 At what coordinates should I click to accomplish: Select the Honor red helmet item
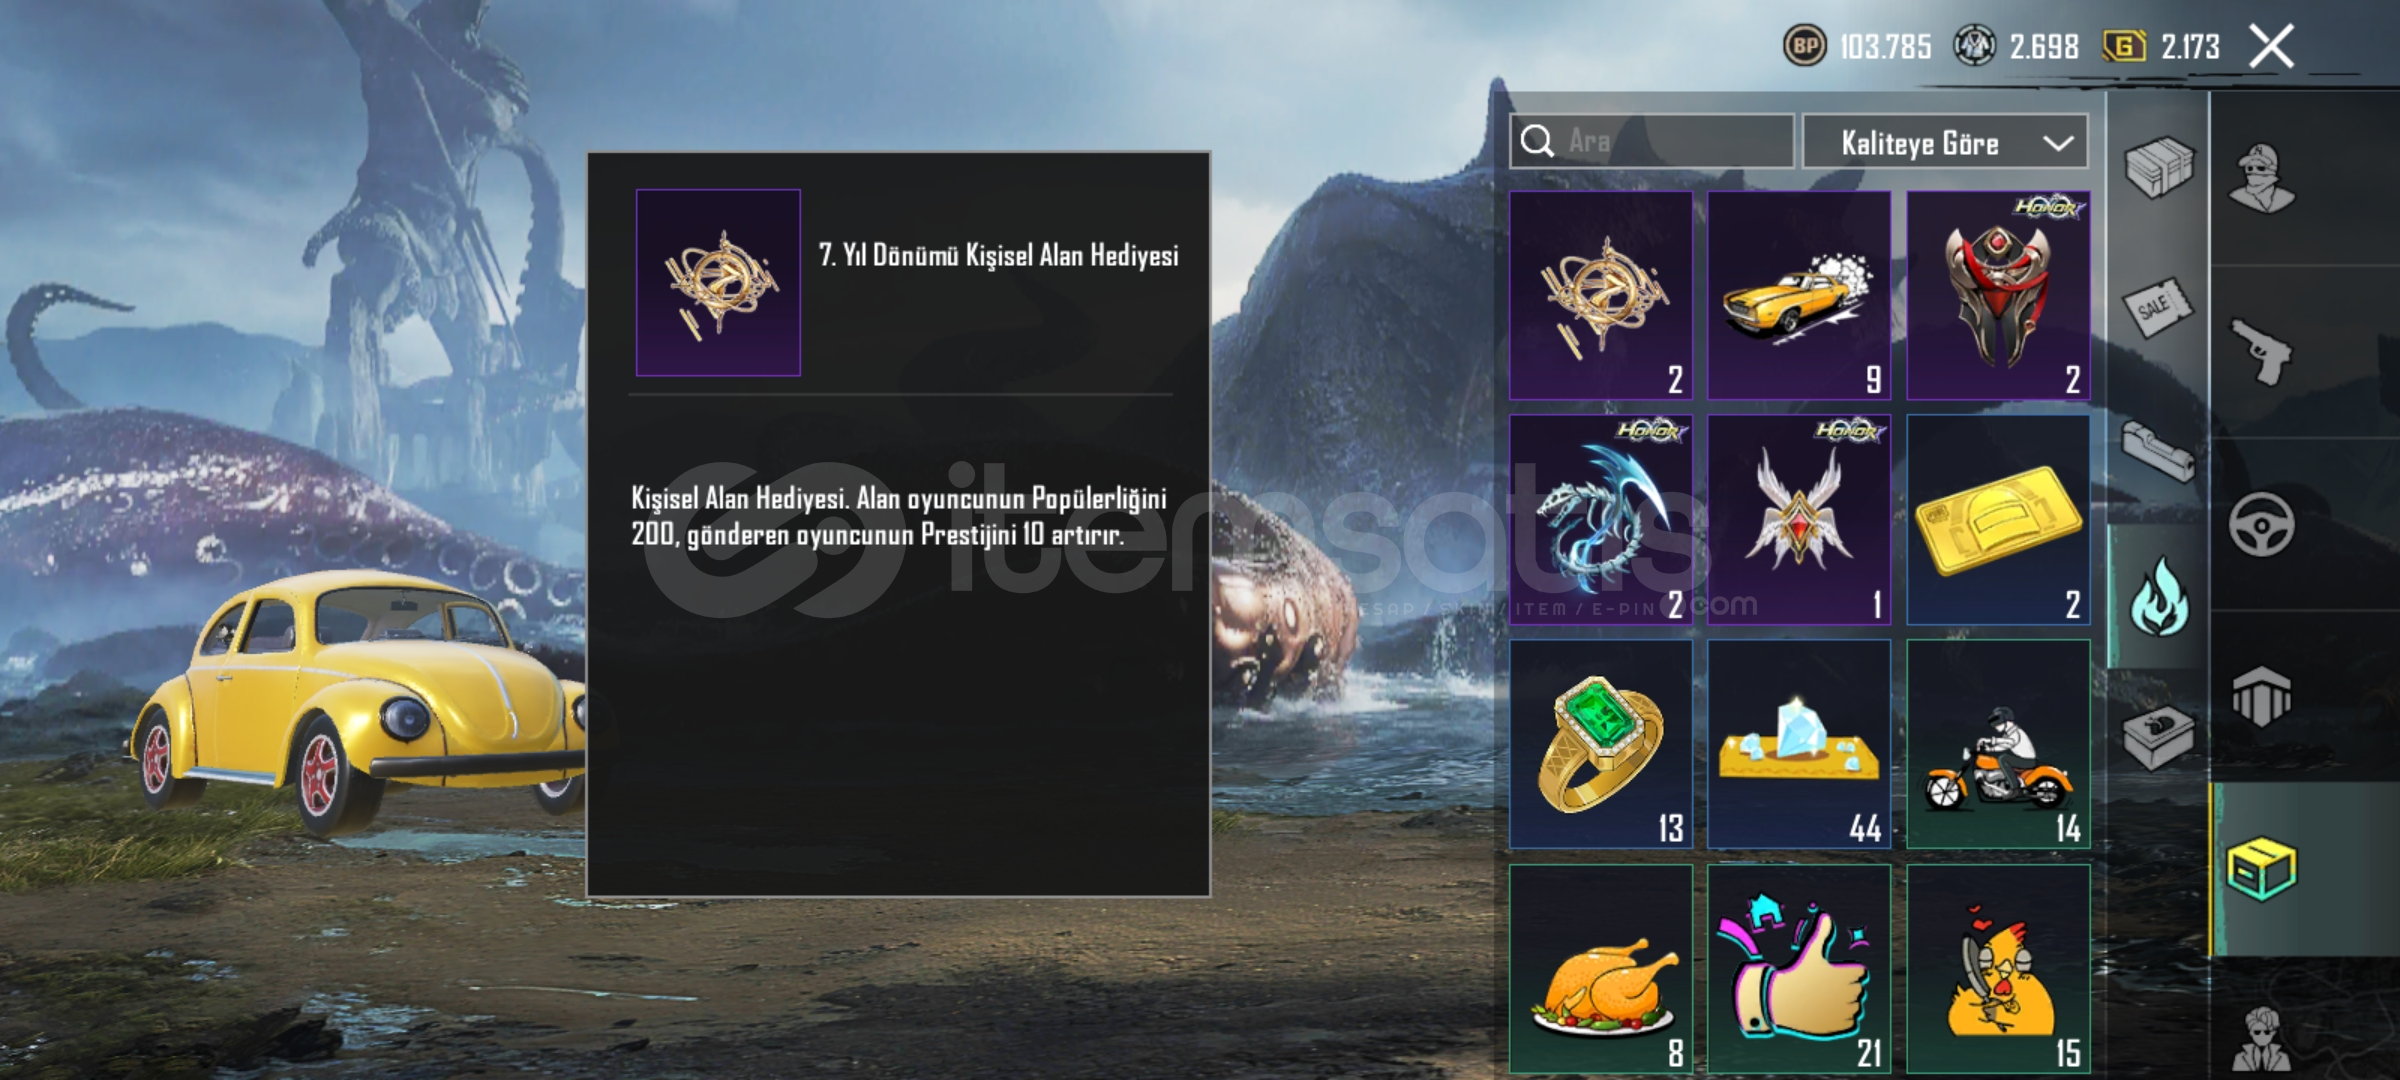pyautogui.click(x=1998, y=296)
